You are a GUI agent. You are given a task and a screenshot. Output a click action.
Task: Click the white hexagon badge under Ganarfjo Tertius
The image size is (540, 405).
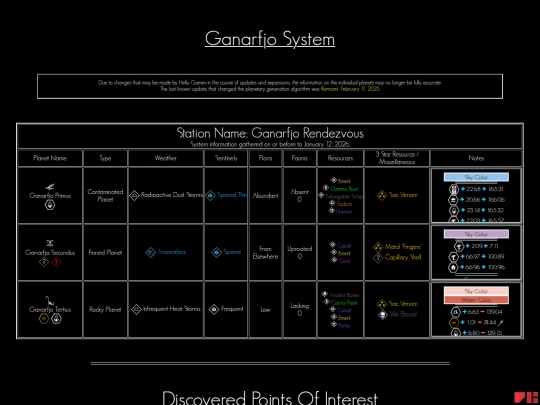click(56, 319)
